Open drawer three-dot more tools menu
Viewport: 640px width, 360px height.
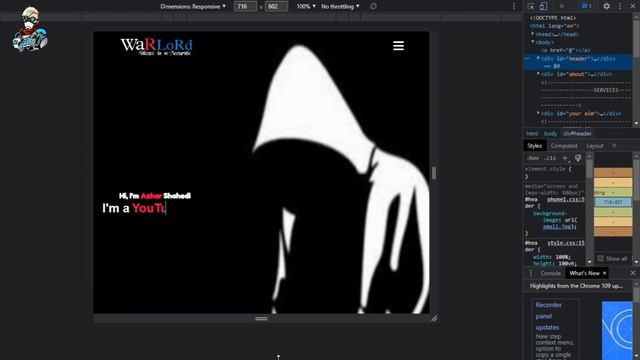click(x=531, y=273)
